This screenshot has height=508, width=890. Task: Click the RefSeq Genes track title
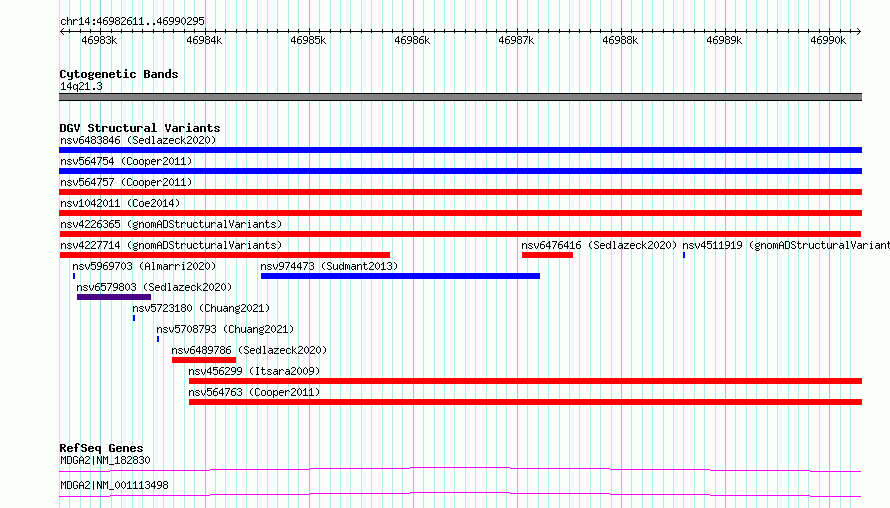coord(101,448)
